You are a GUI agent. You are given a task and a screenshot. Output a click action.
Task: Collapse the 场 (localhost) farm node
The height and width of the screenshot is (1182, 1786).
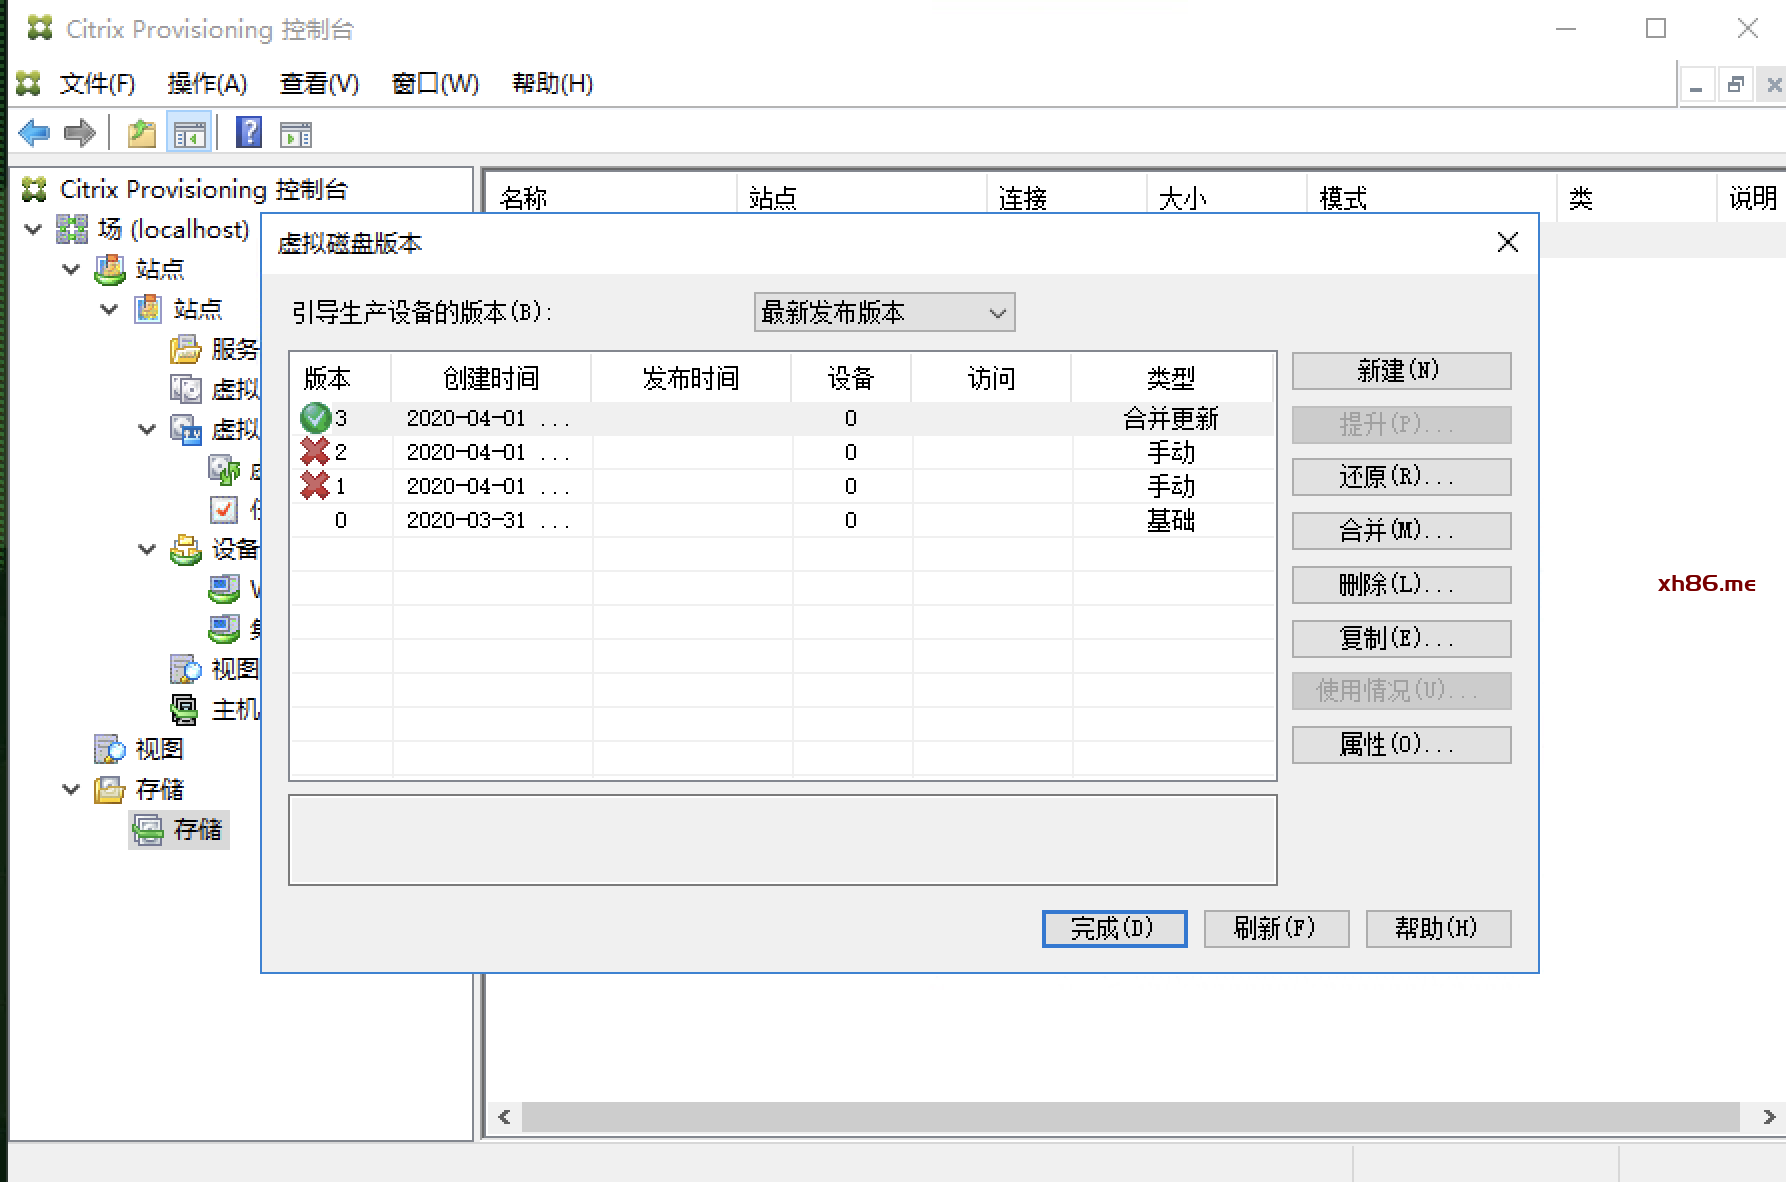[x=33, y=229]
